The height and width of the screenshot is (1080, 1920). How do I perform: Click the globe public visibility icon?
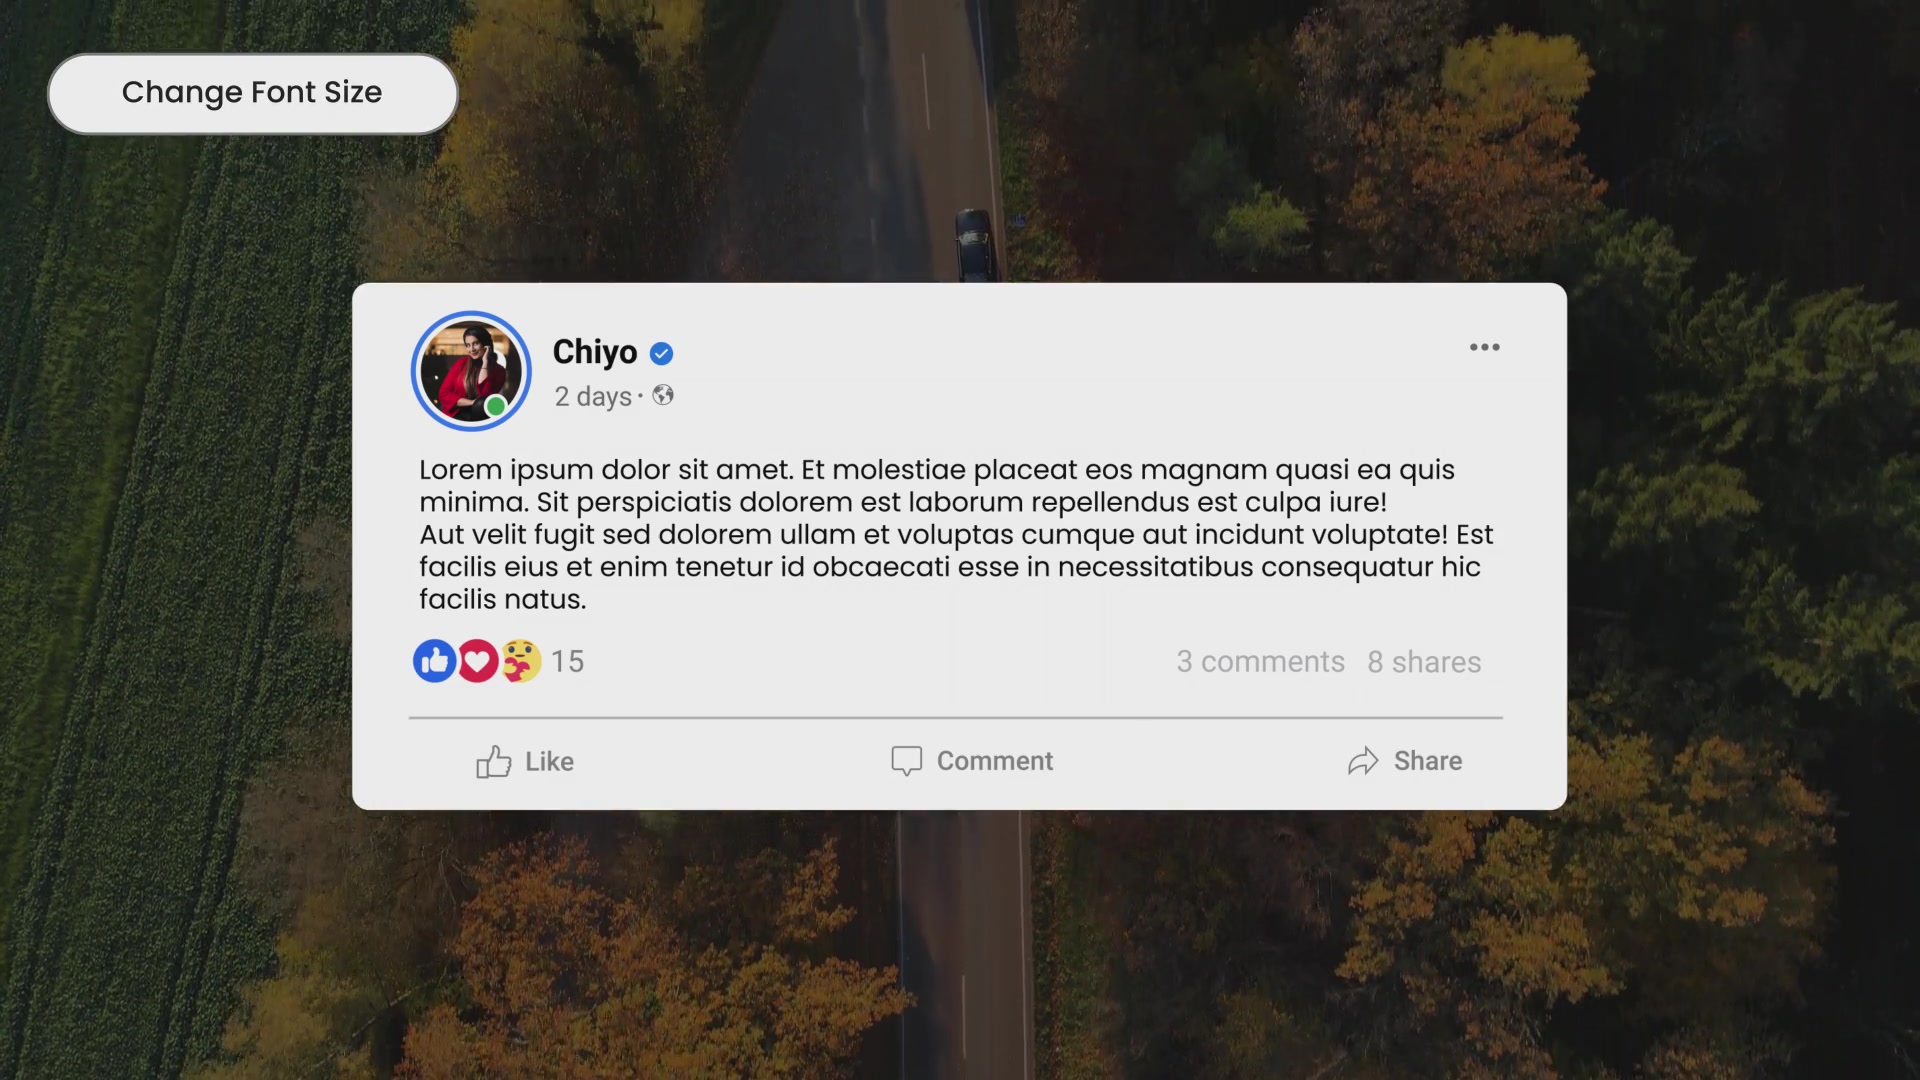click(x=663, y=395)
